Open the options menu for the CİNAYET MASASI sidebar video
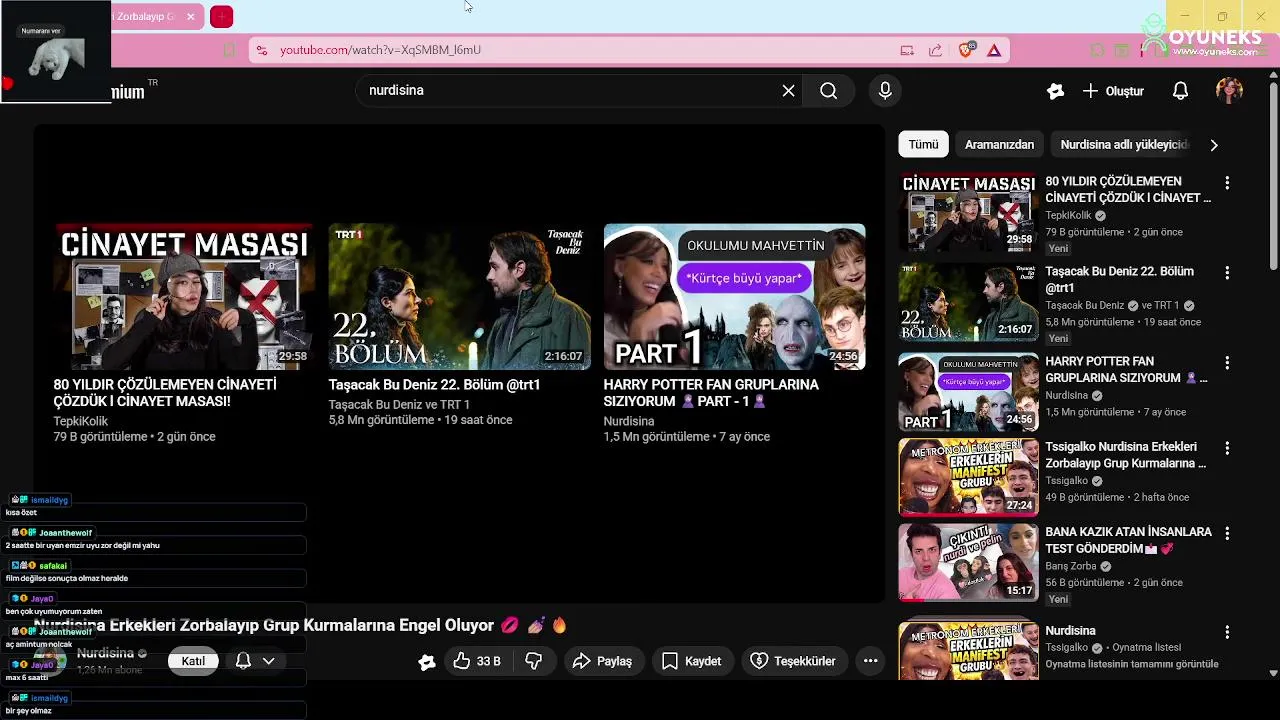This screenshot has width=1280, height=720. tap(1227, 183)
